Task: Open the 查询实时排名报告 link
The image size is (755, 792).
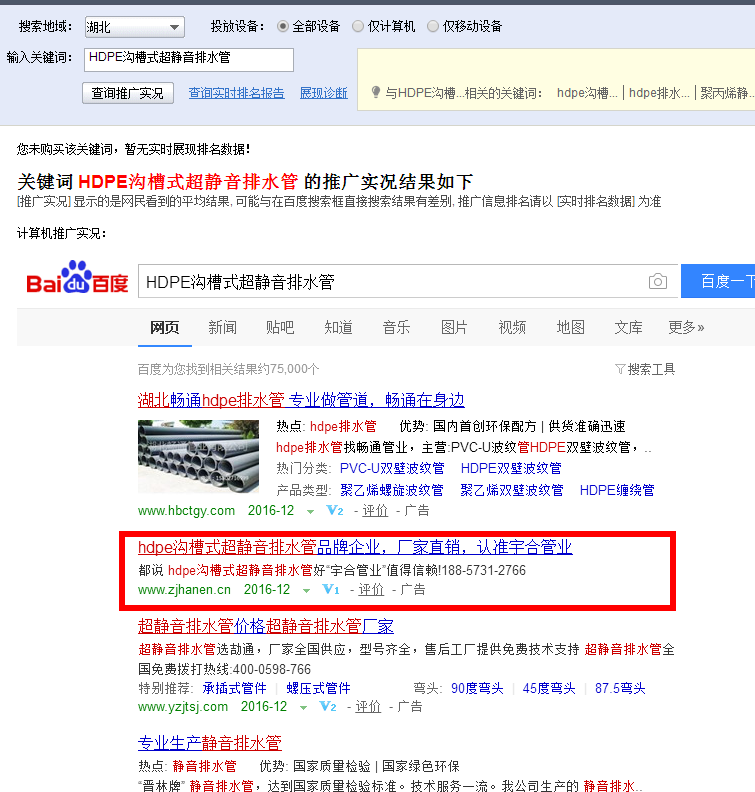Action: [236, 93]
